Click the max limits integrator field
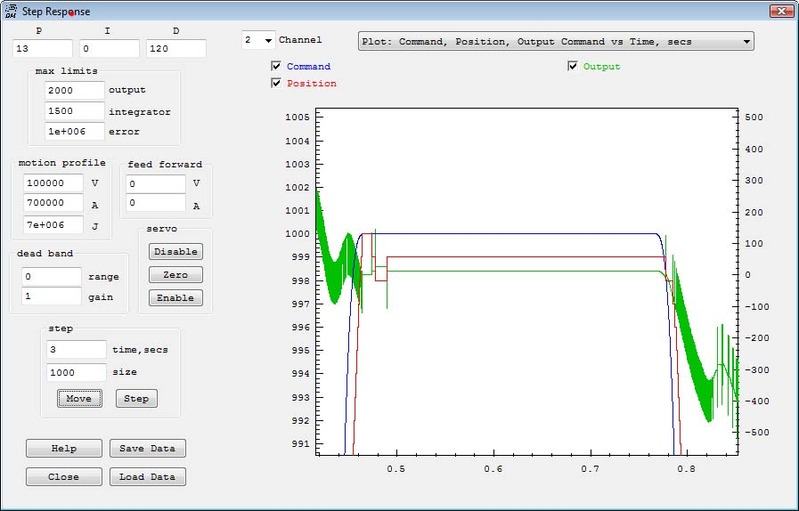 point(74,111)
